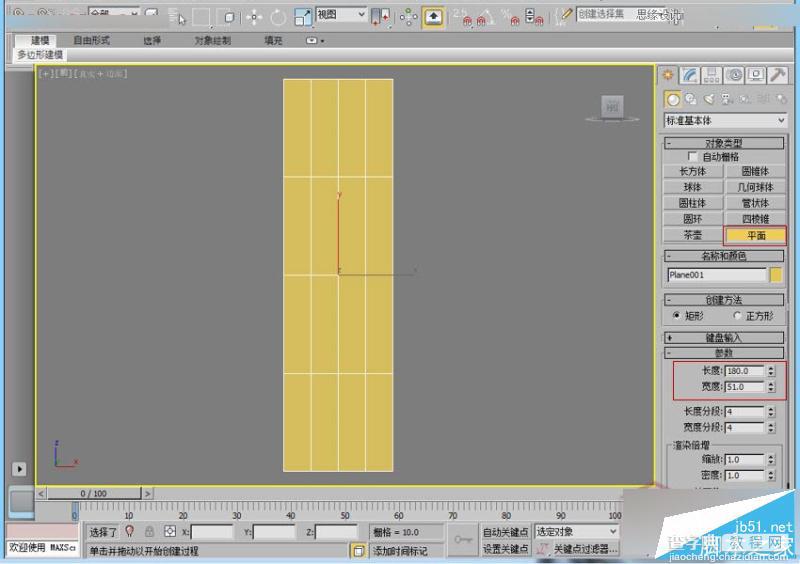Switch to the 自由形式 ribbon tab
The height and width of the screenshot is (564, 800).
tap(91, 40)
